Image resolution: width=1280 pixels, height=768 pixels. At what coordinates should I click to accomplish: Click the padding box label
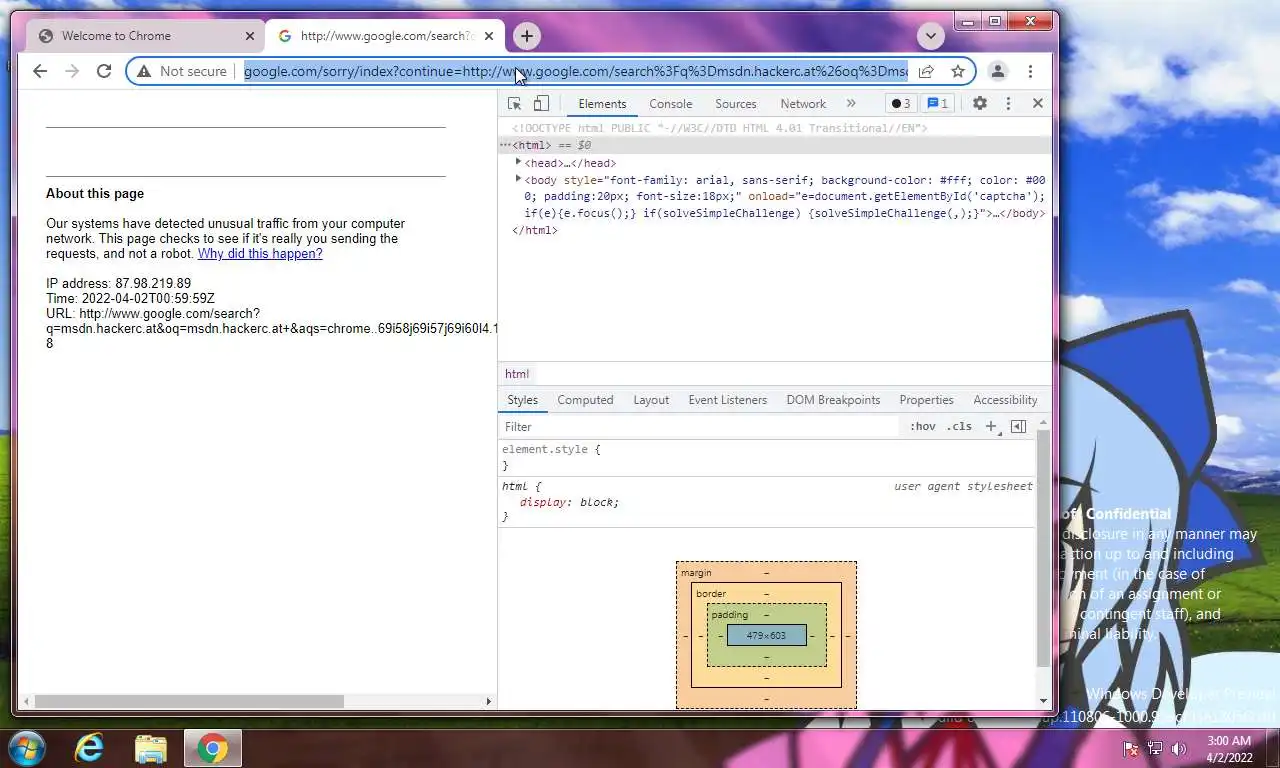[x=729, y=615]
